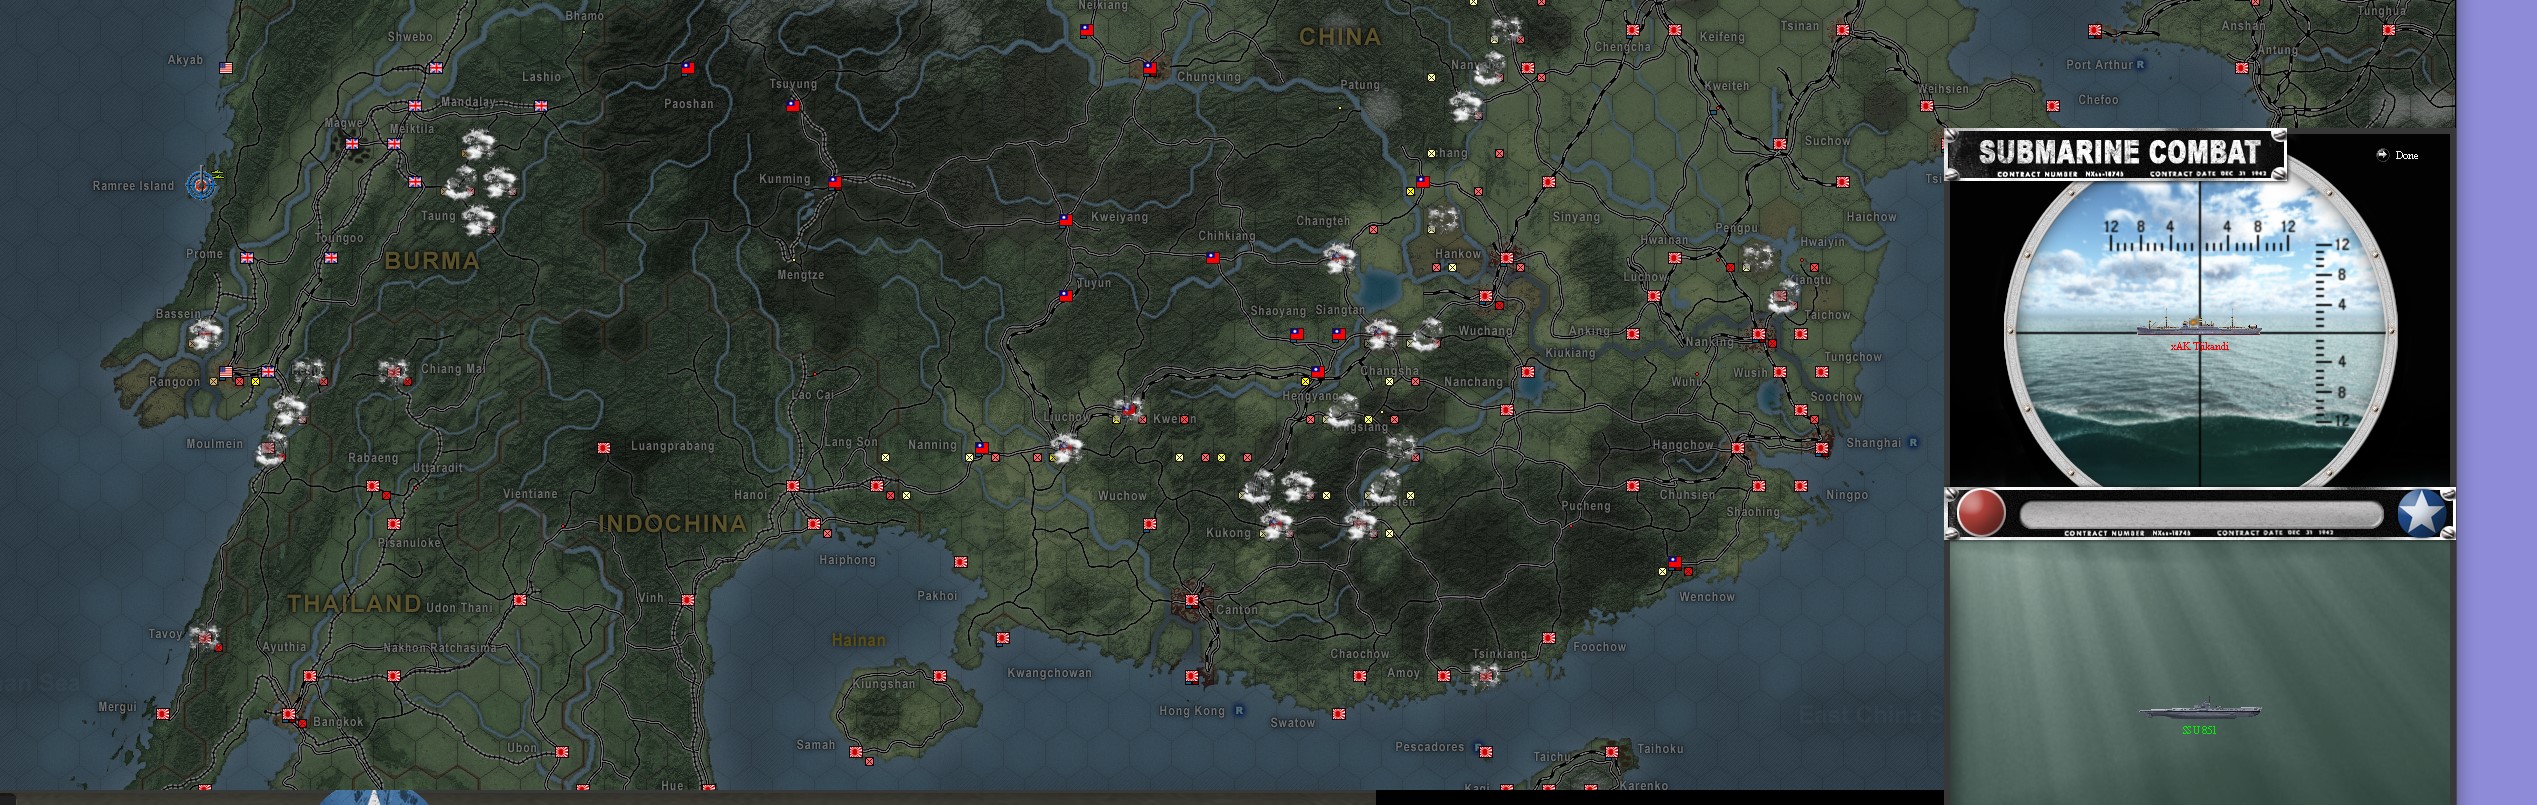Viewport: 2537px width, 805px height.
Task: Select the Japanese base icon at Foochow
Action: [x=1549, y=638]
